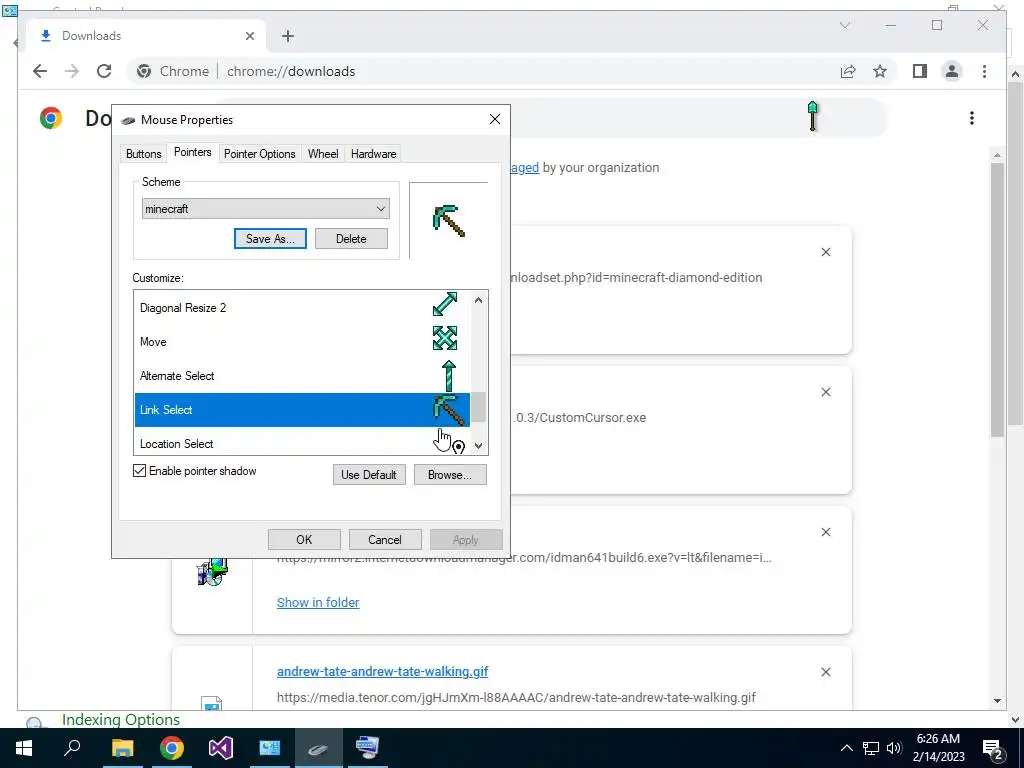Viewport: 1024px width, 768px height.
Task: Click the Move cursor four-arrow icon
Action: click(445, 338)
